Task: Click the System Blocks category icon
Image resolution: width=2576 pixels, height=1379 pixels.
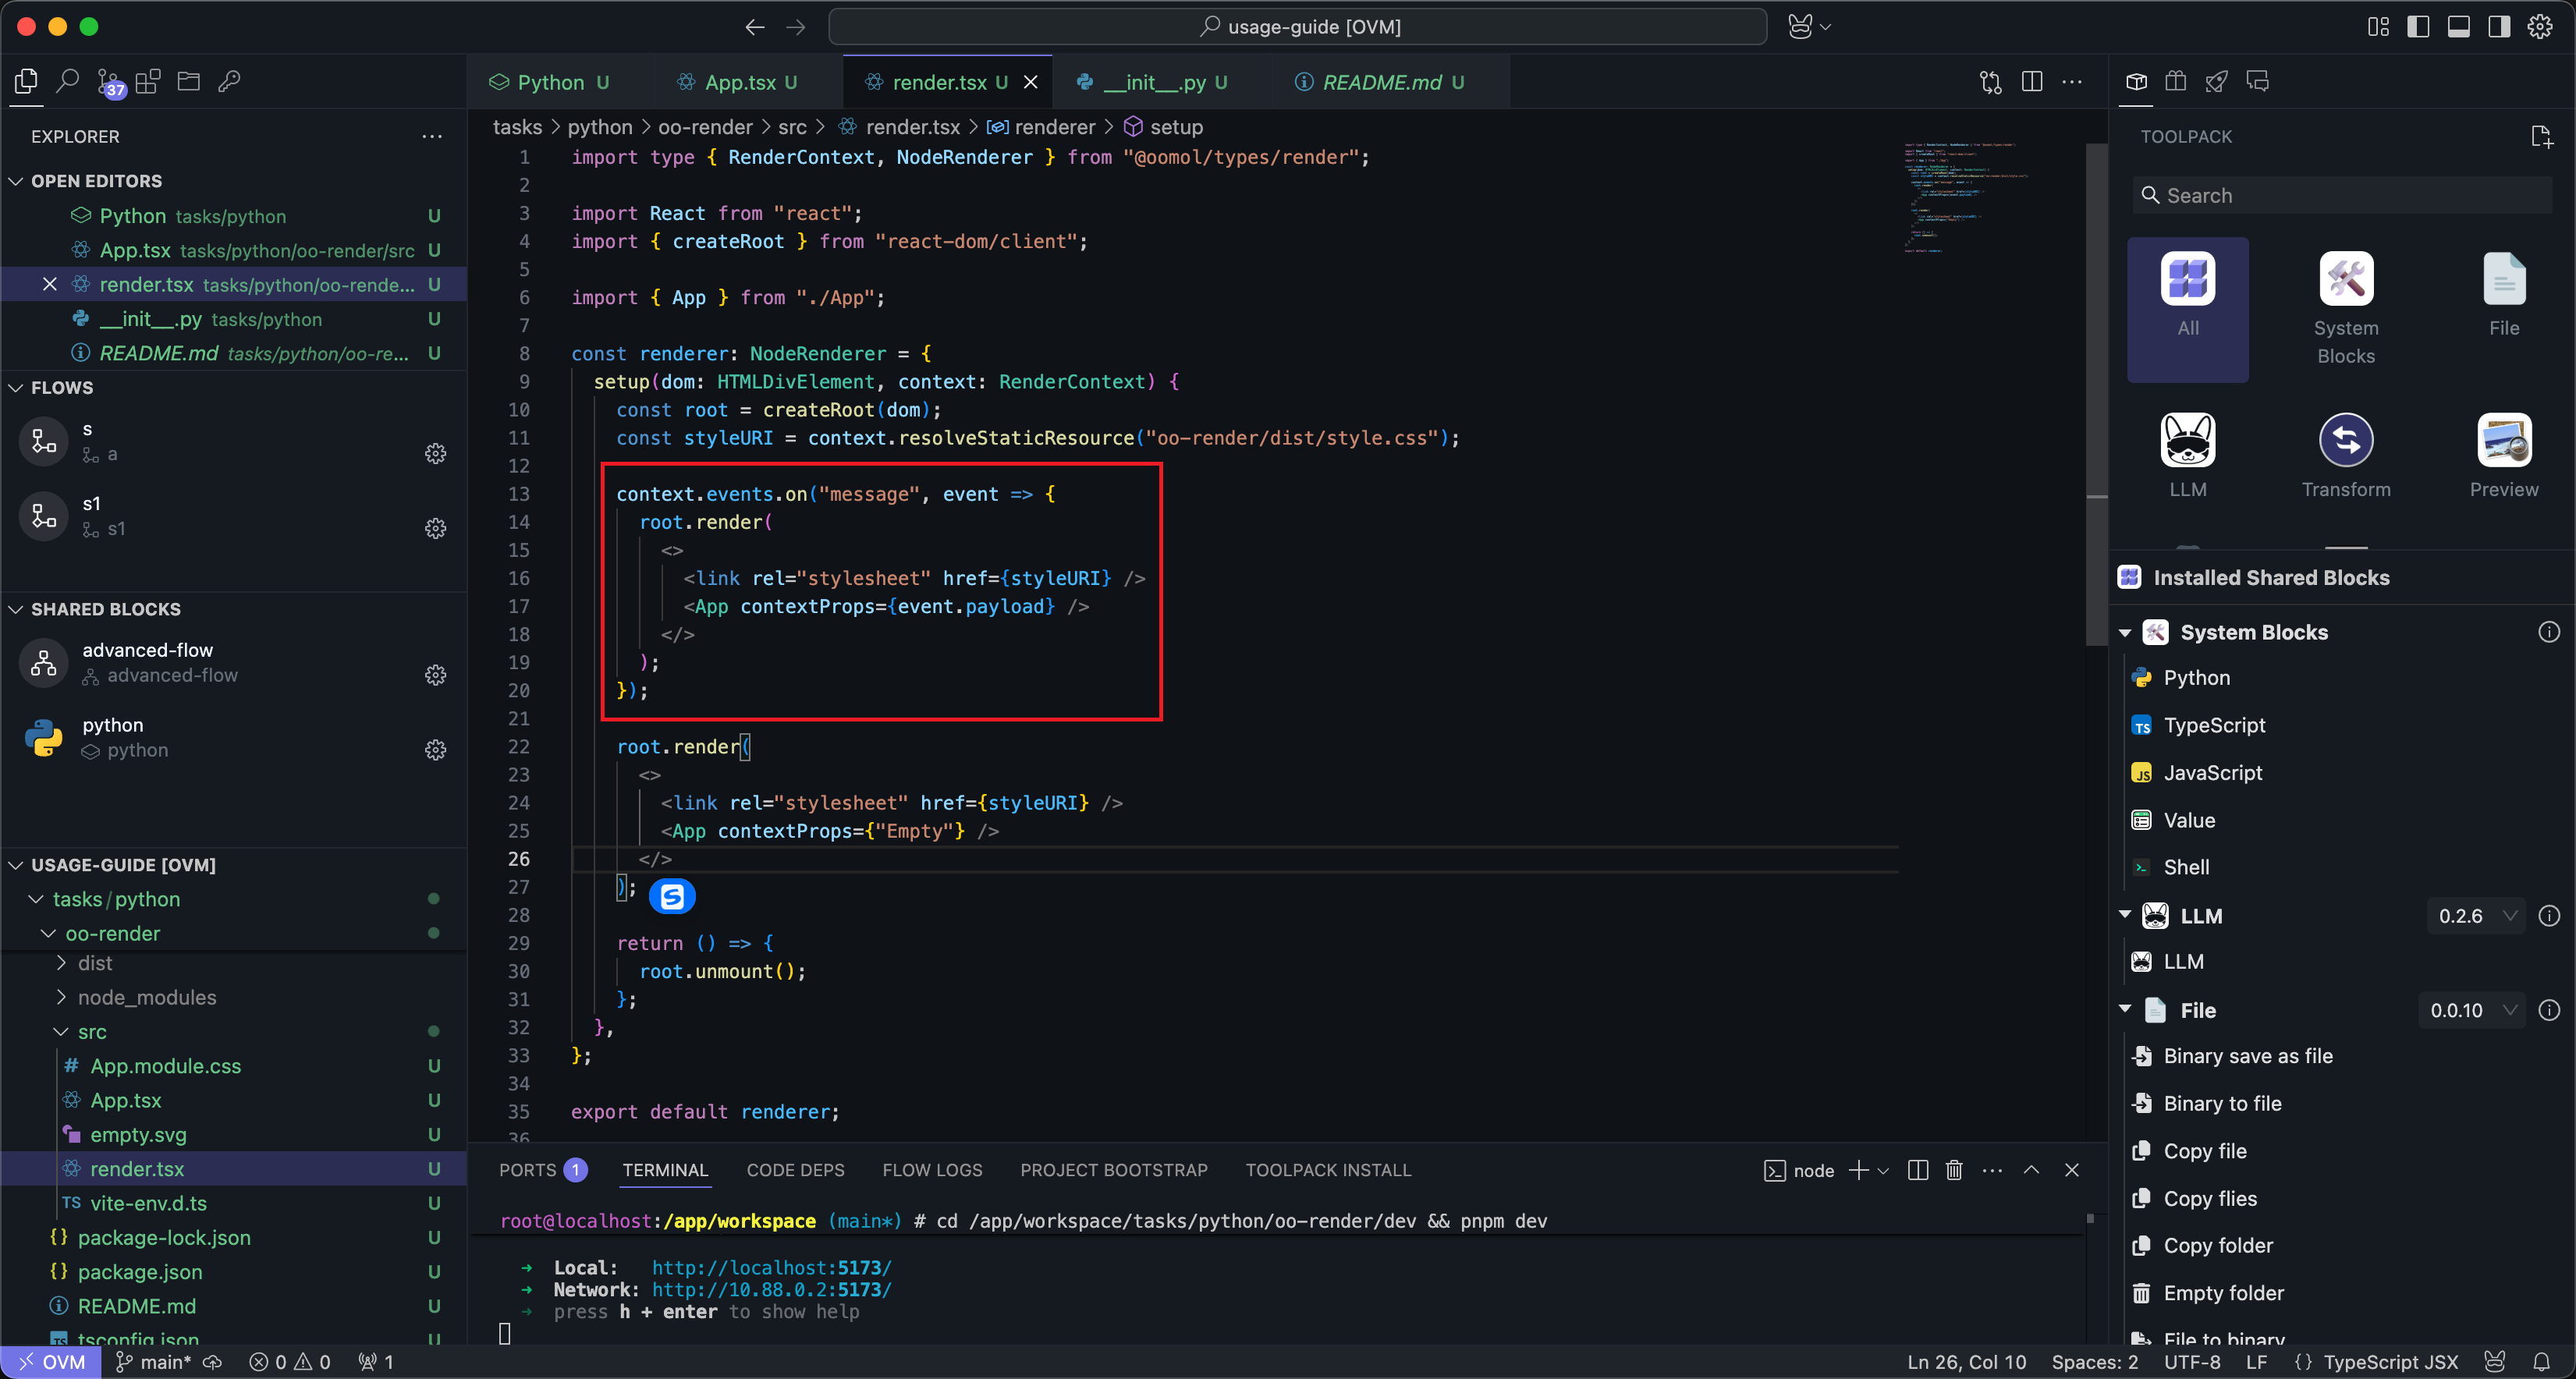Action: coord(2345,279)
